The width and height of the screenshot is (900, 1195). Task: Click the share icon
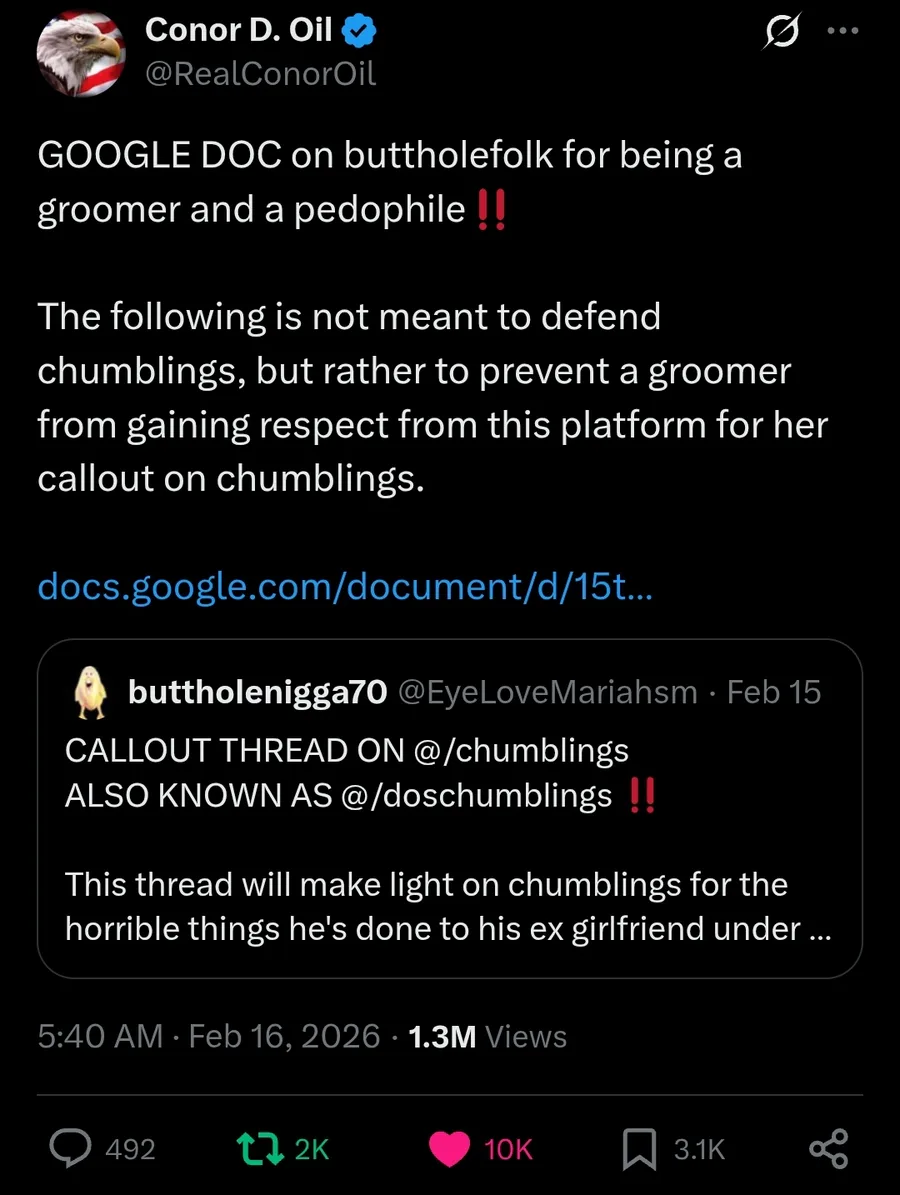[x=828, y=1149]
